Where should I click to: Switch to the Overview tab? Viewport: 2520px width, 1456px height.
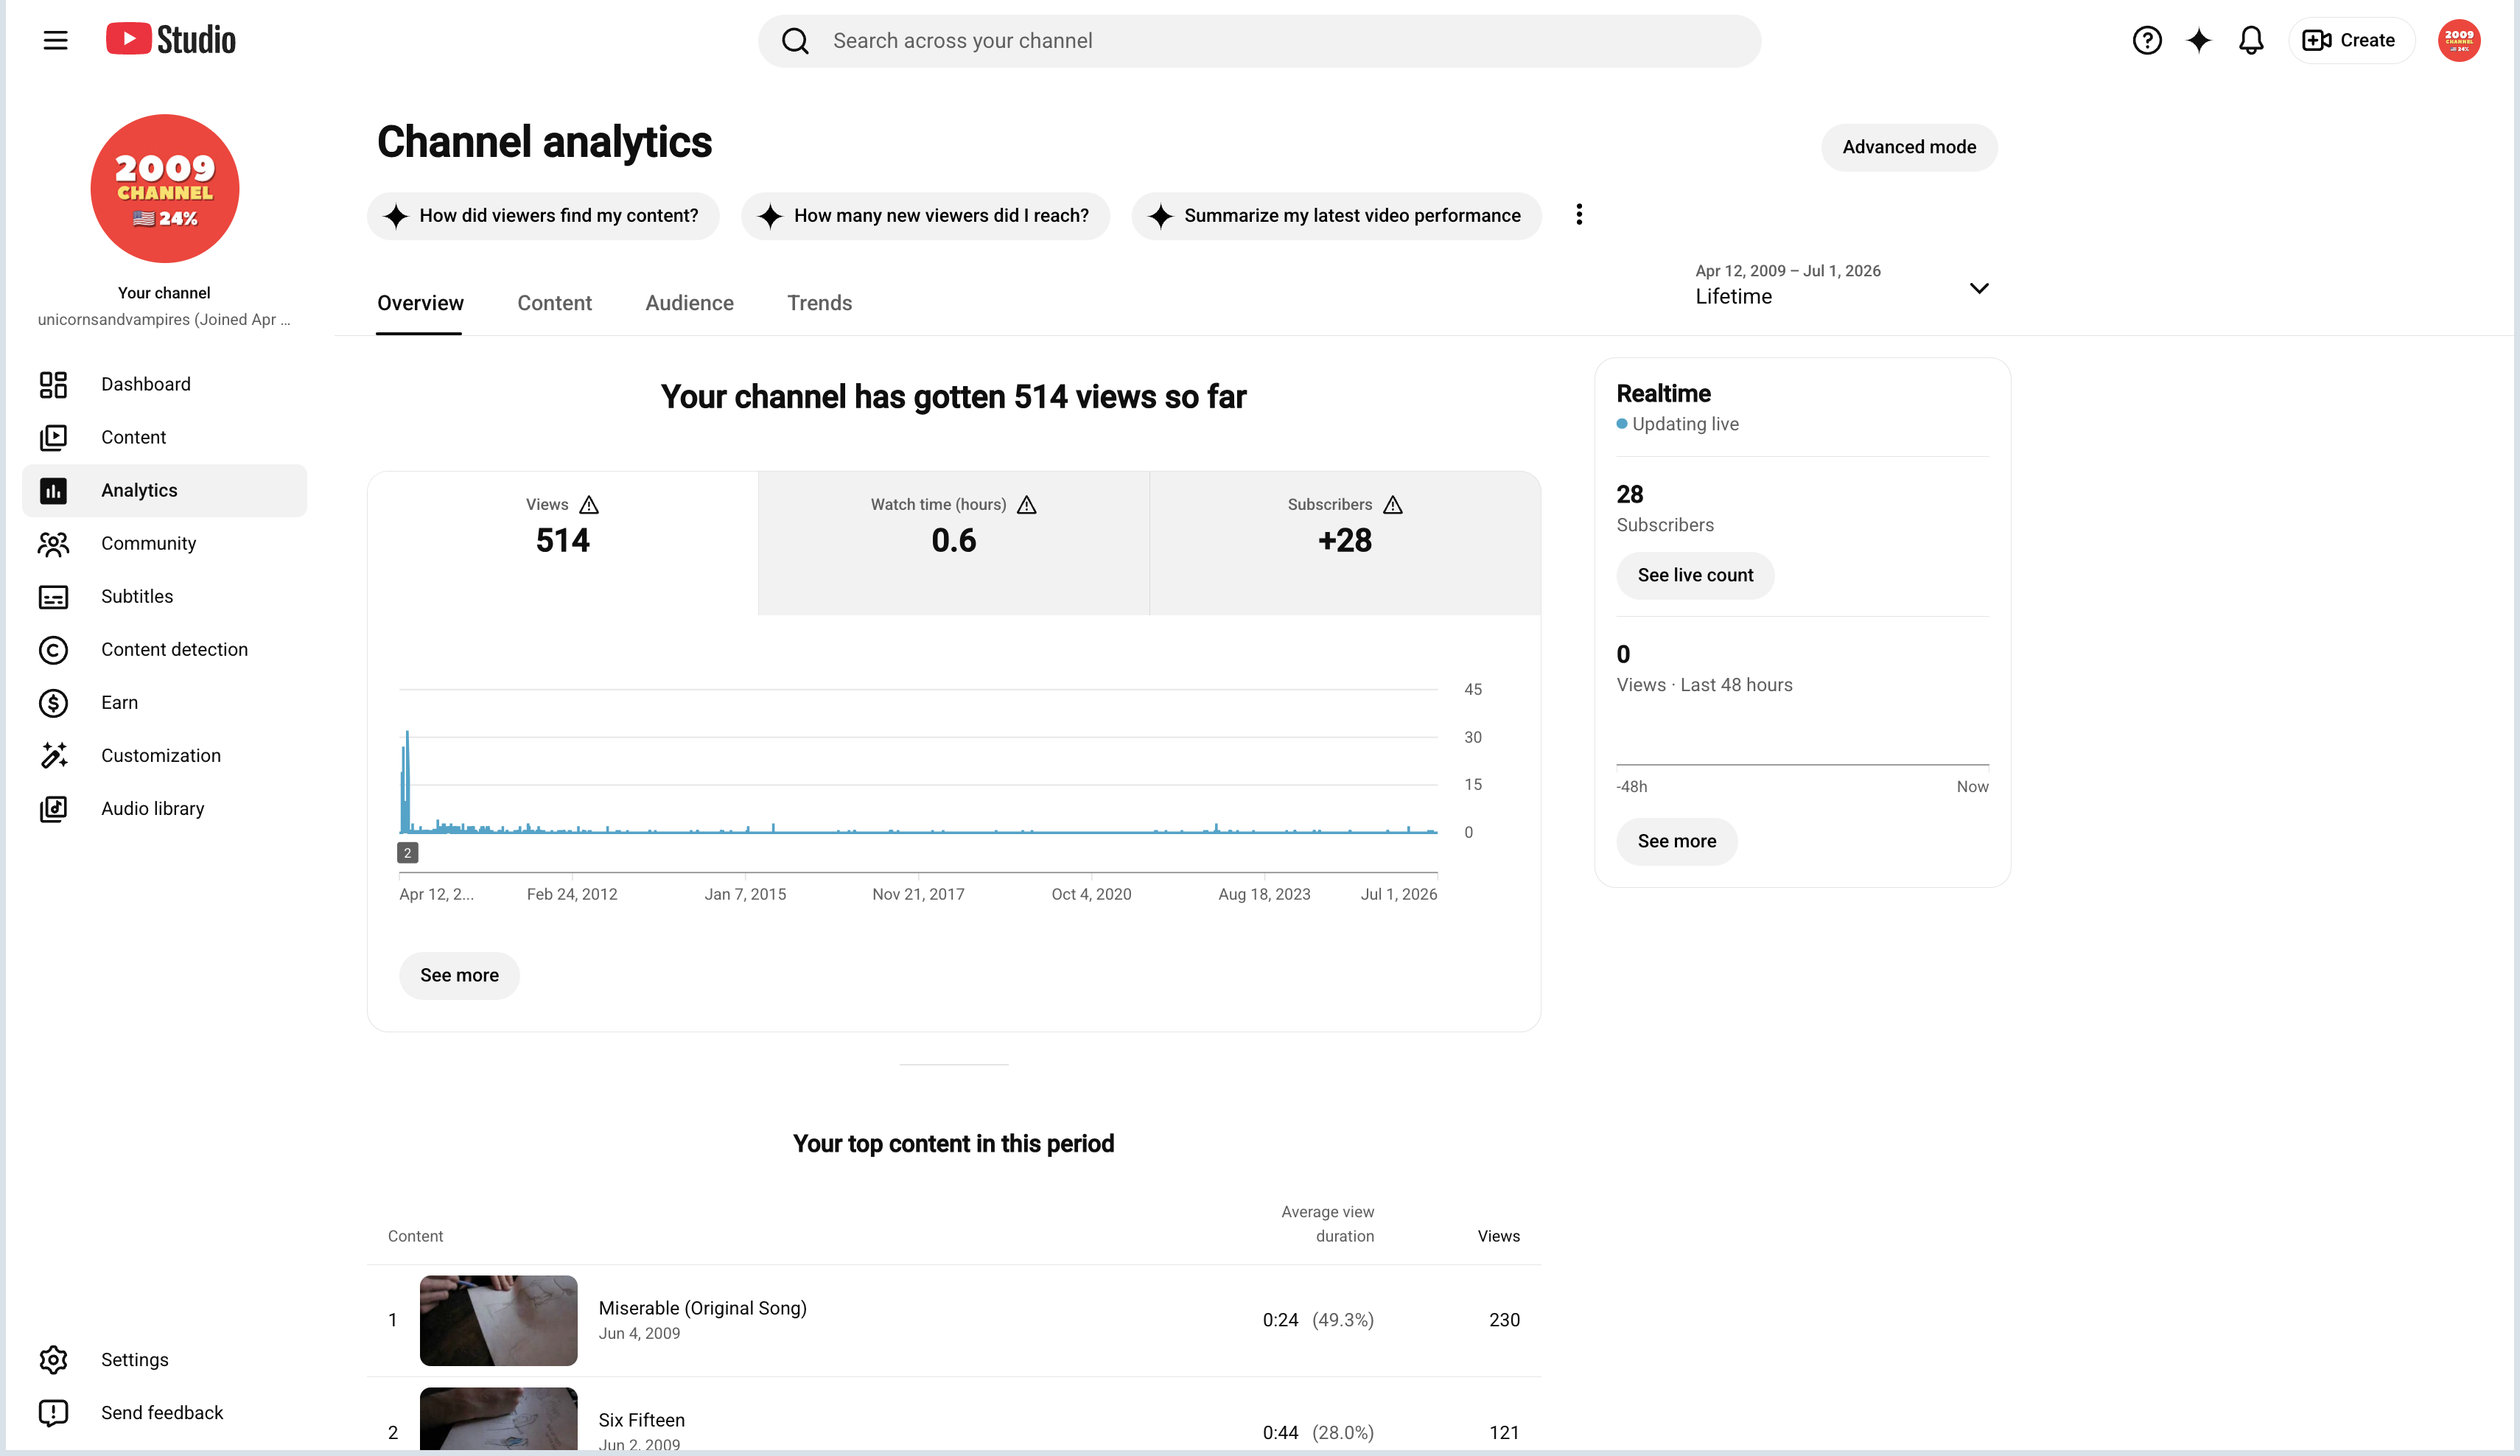click(x=420, y=303)
